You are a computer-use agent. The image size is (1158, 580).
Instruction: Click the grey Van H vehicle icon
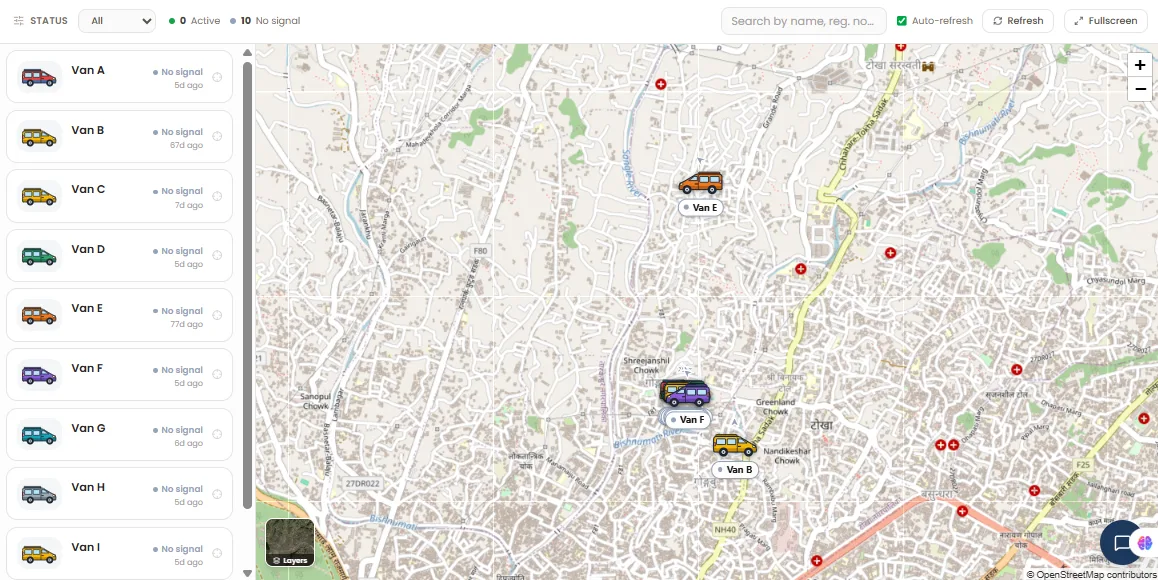tap(39, 494)
